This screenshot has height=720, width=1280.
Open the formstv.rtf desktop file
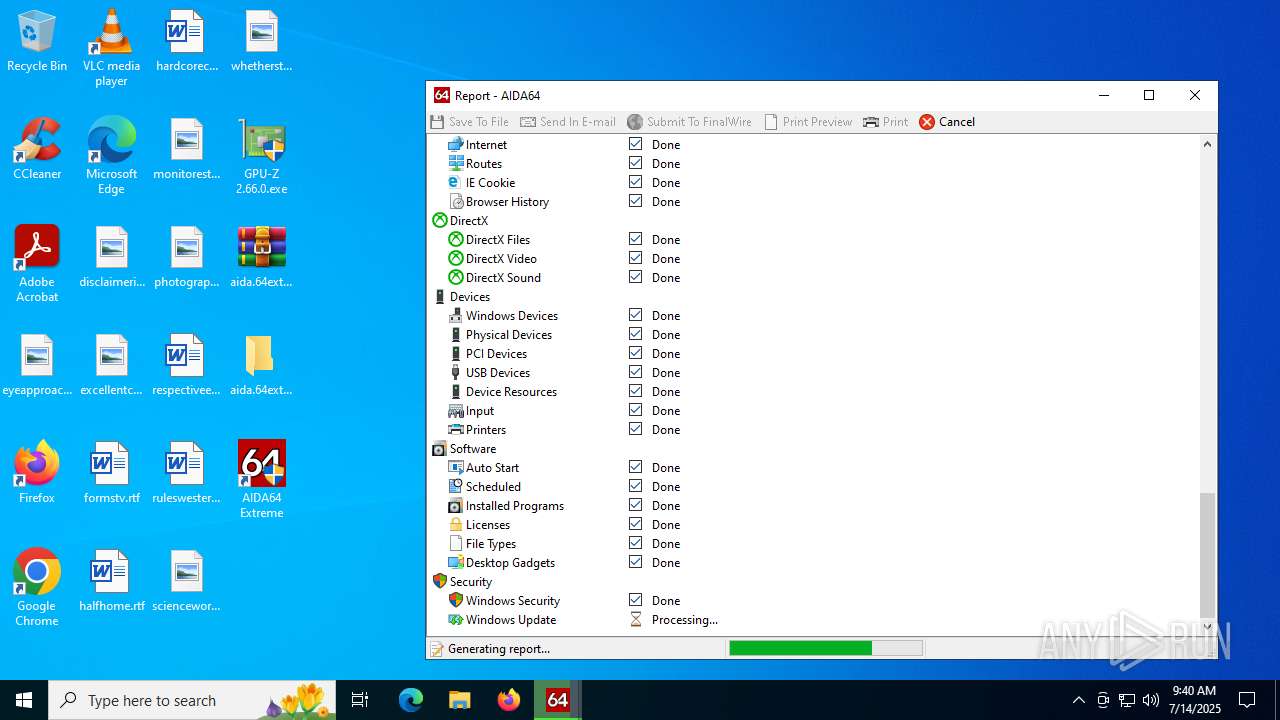[x=111, y=472]
